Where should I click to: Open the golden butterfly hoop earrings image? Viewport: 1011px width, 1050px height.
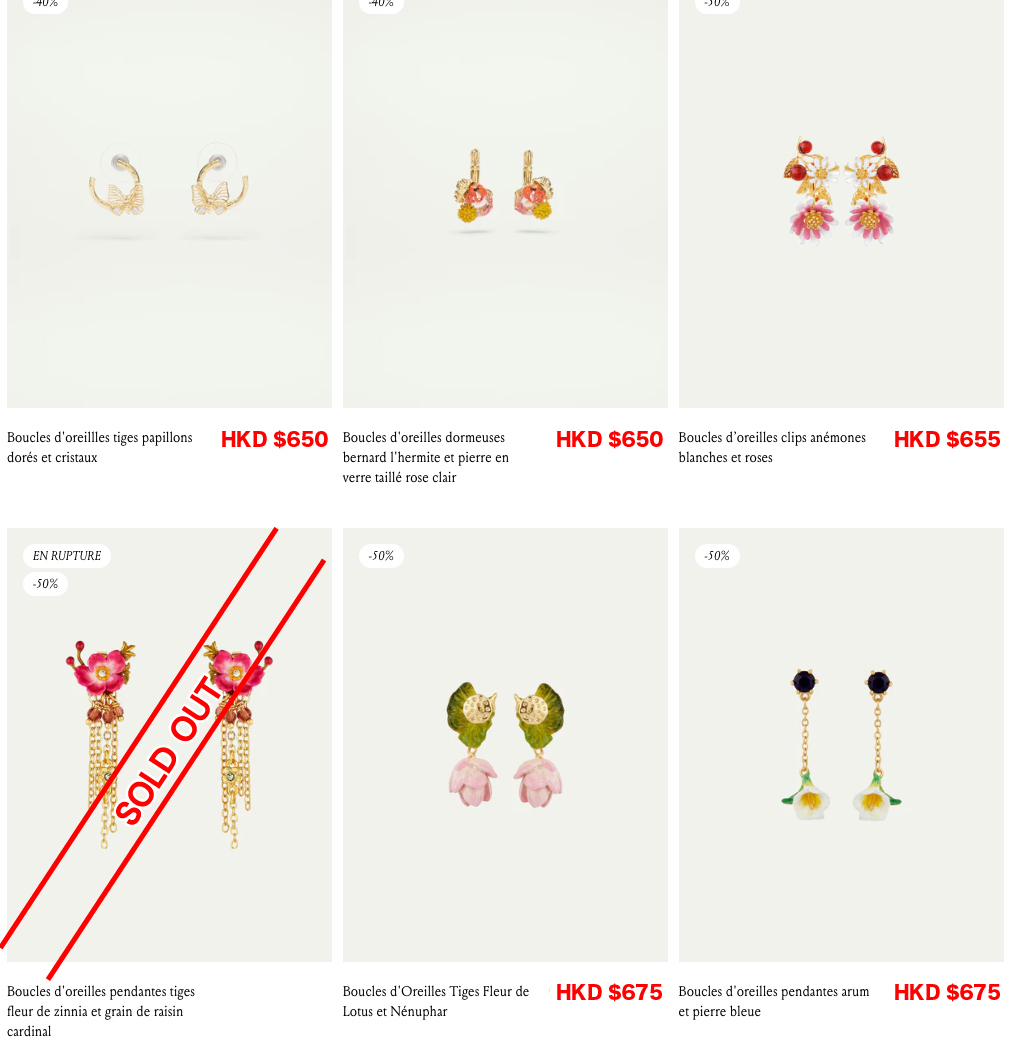(169, 204)
